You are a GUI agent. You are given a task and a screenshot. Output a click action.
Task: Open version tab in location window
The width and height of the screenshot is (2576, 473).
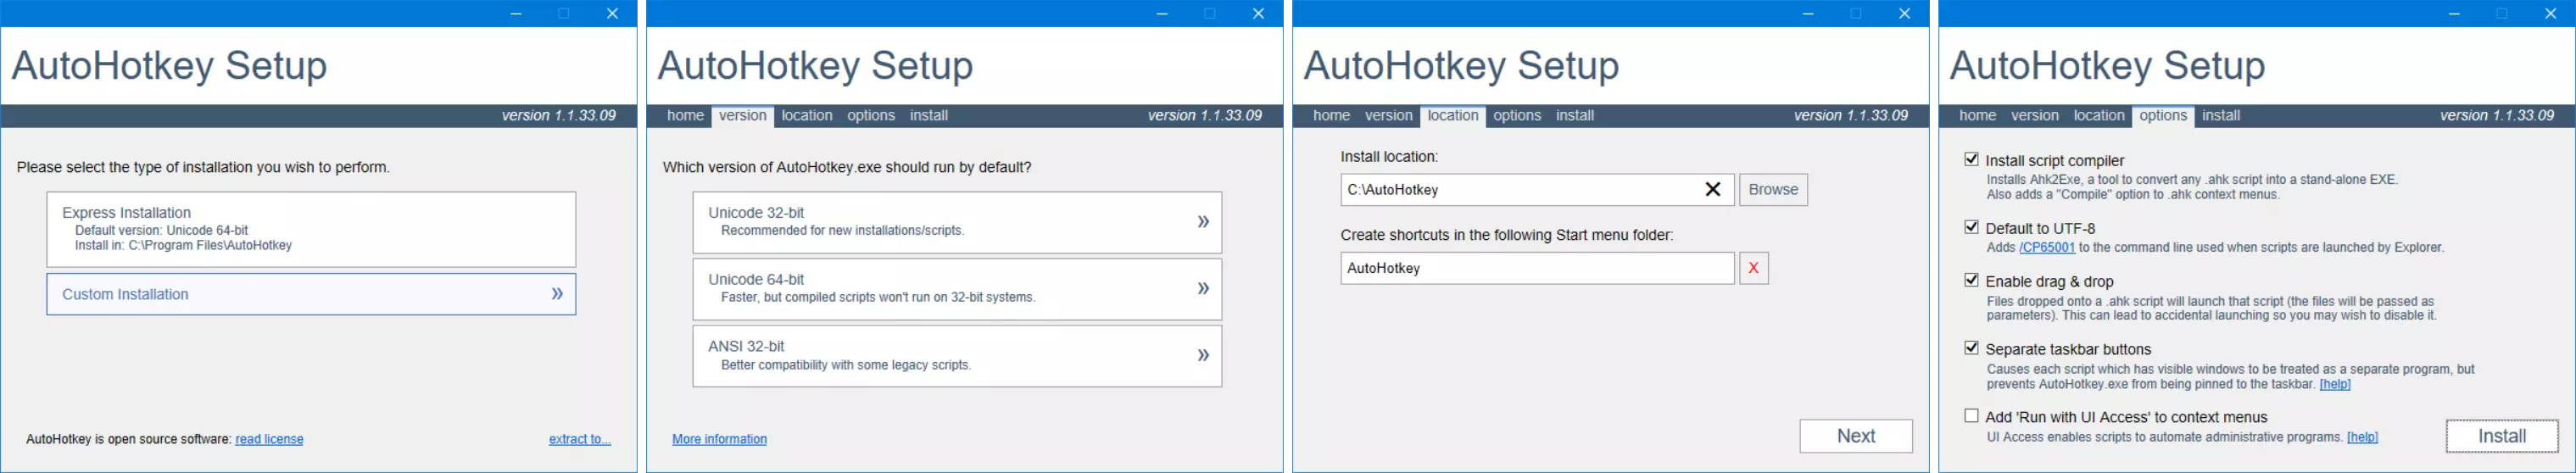coord(1389,116)
